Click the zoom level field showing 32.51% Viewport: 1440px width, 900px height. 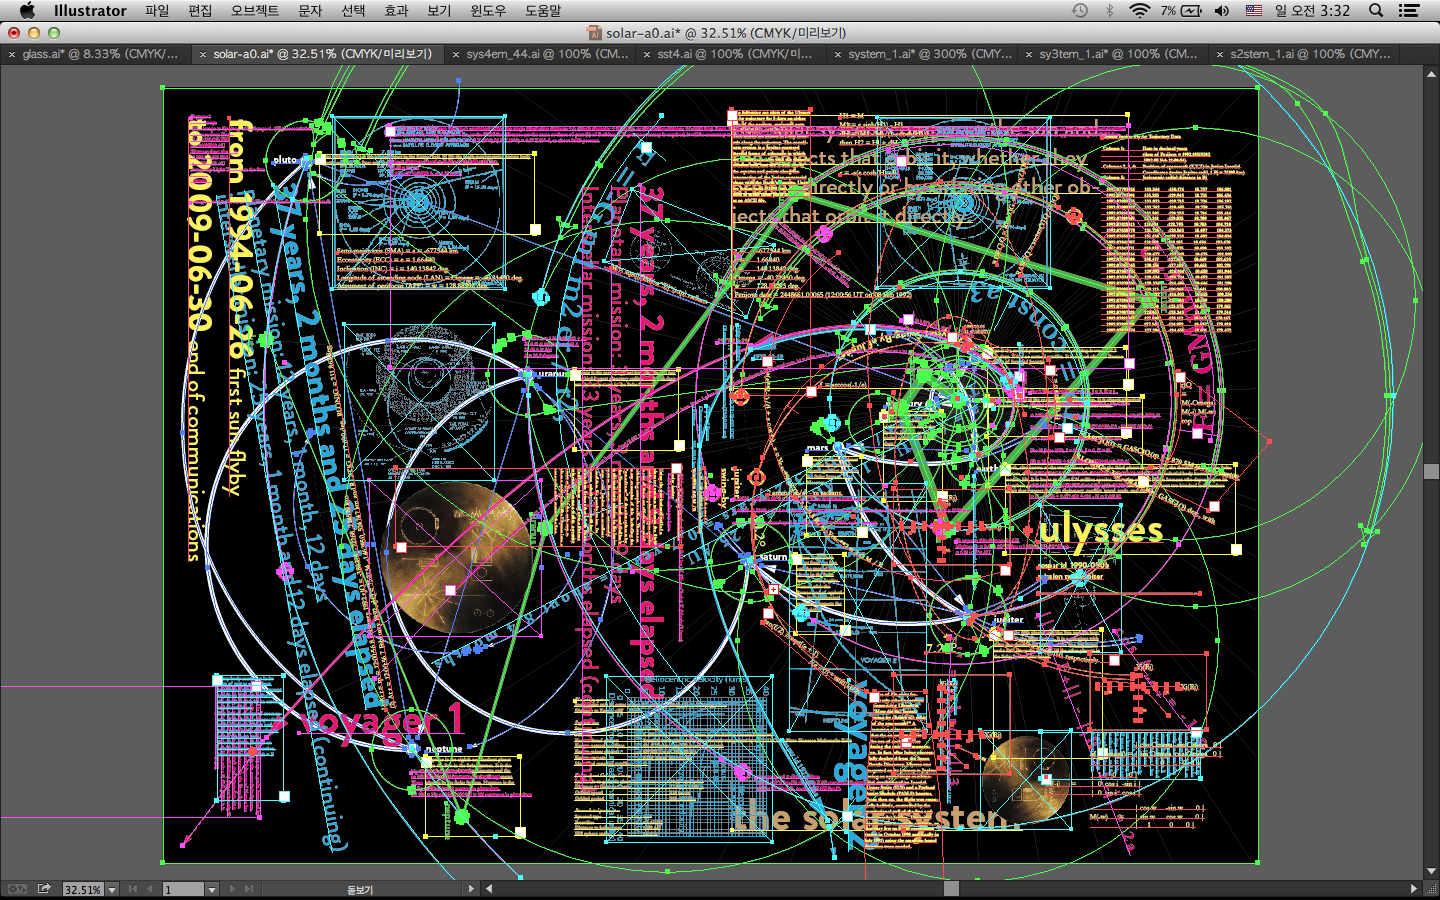coord(83,889)
